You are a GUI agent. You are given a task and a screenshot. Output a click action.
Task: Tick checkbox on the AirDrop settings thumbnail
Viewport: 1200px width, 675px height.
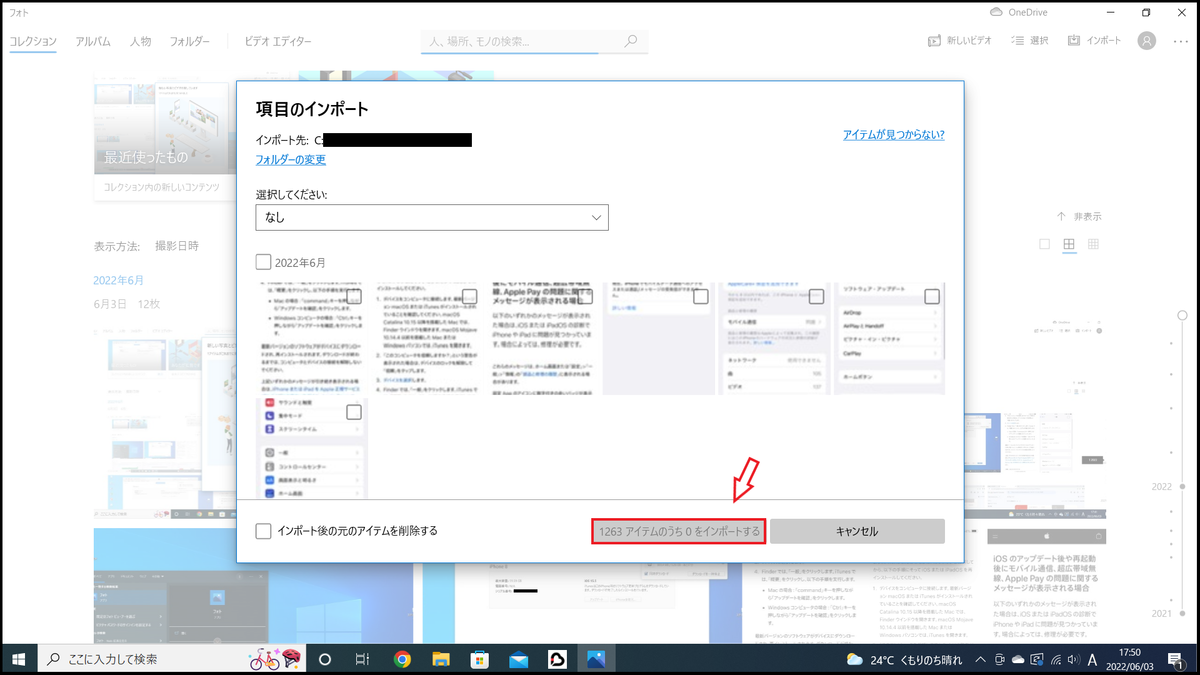(932, 296)
